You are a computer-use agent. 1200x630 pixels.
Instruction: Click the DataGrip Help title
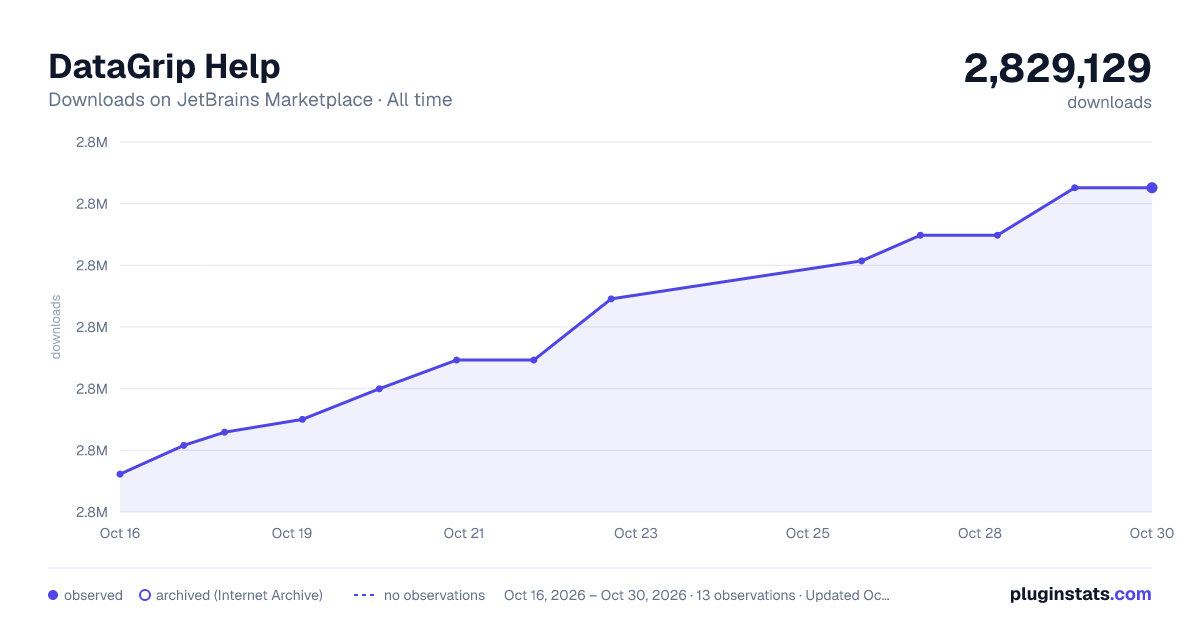coord(164,66)
